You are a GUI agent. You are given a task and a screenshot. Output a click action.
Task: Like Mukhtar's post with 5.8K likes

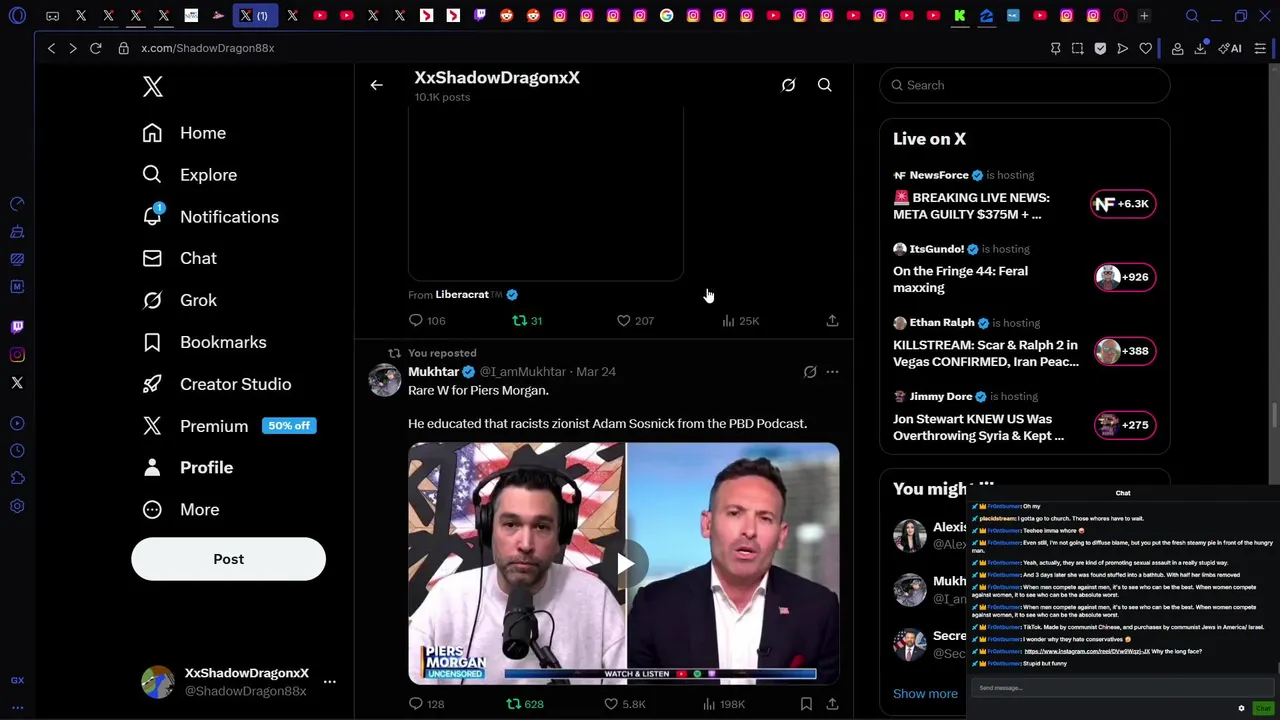pos(625,705)
